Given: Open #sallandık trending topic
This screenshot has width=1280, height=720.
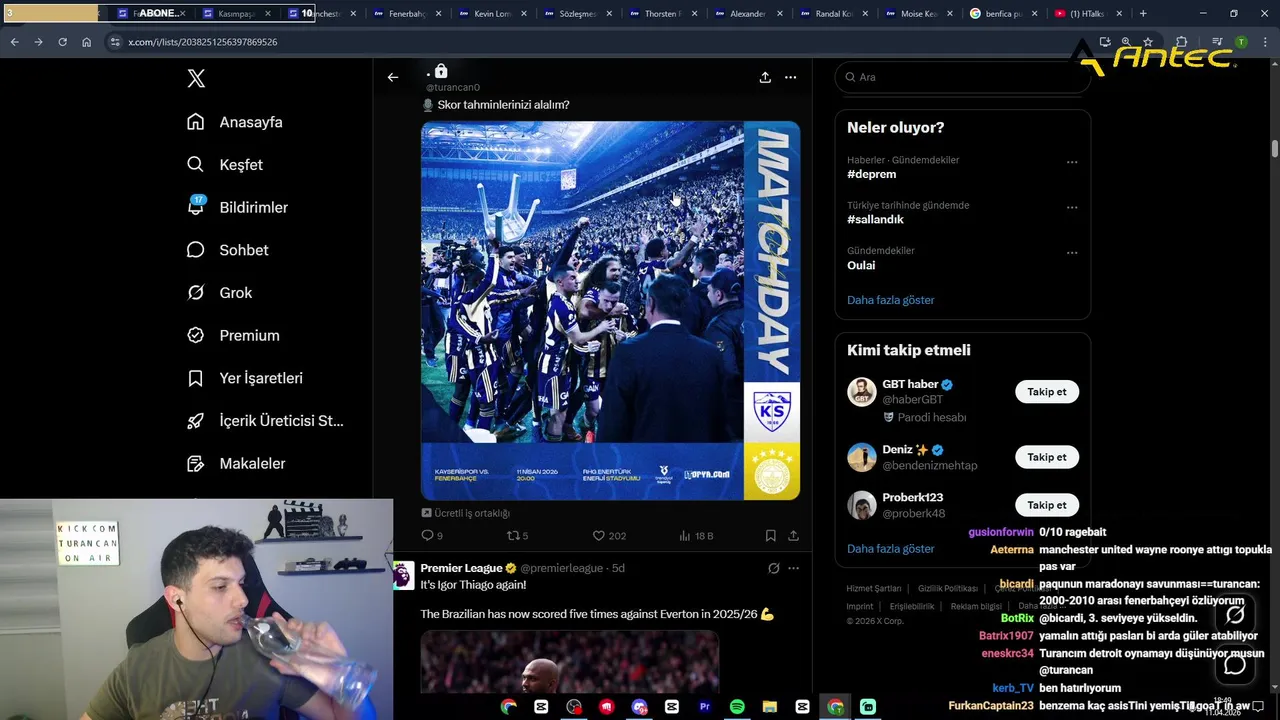Looking at the screenshot, I should pos(875,219).
